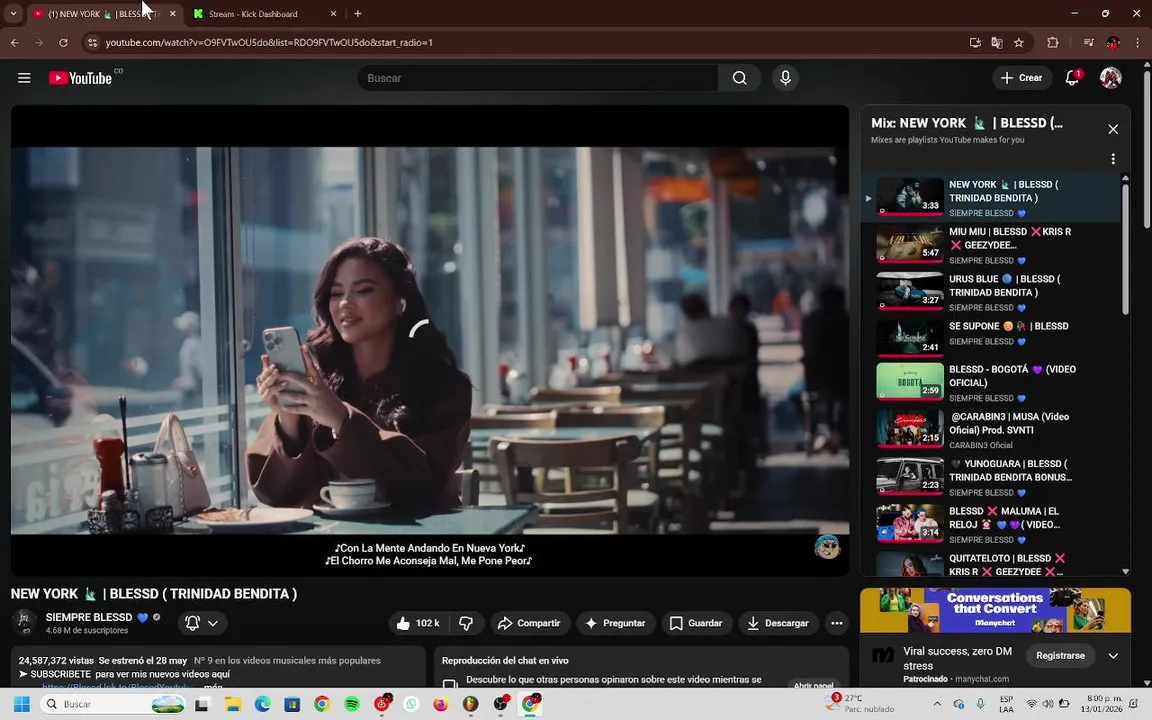This screenshot has height=720, width=1152.
Task: Open Firefox from the taskbar
Action: point(441,704)
